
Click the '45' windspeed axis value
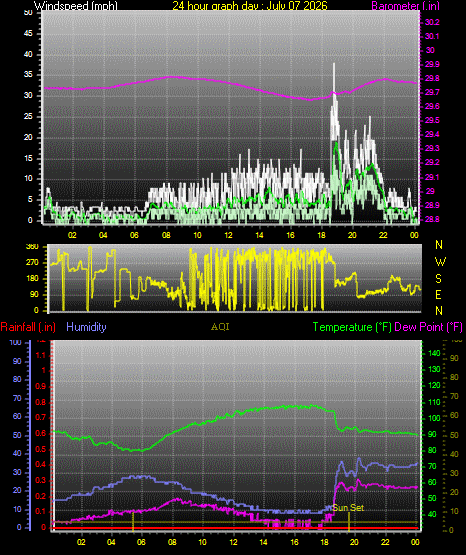pos(28,34)
